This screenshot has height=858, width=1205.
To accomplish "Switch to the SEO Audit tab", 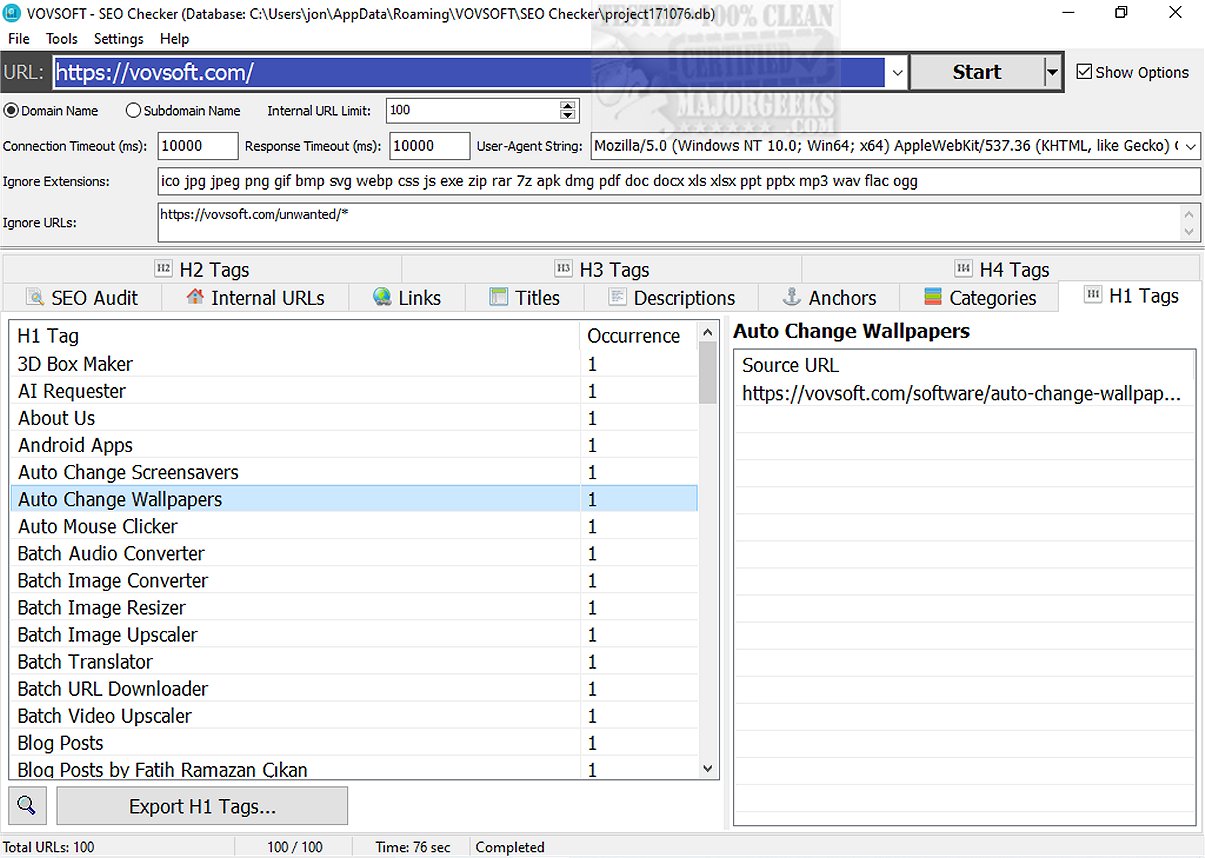I will [83, 297].
